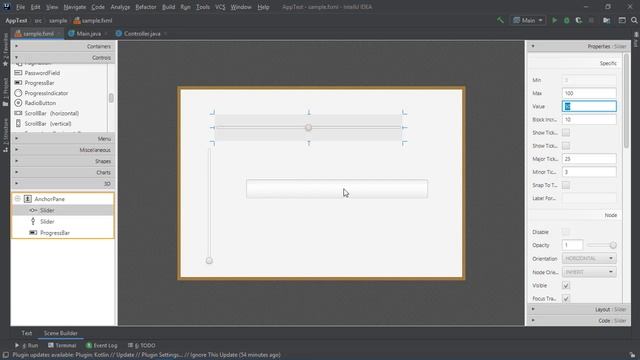Viewport: 640px width, 360px height.
Task: Click the progress bar on the design canvas
Action: (x=337, y=189)
